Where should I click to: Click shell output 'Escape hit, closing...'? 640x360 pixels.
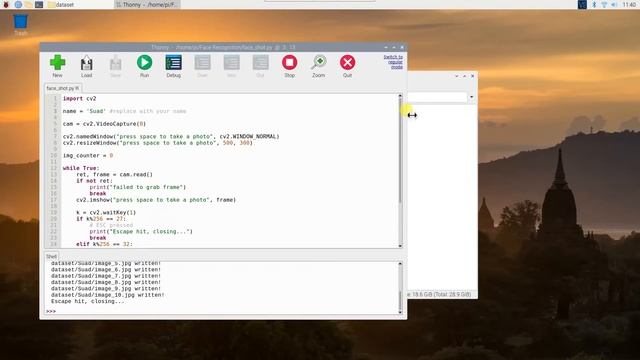pyautogui.click(x=88, y=301)
